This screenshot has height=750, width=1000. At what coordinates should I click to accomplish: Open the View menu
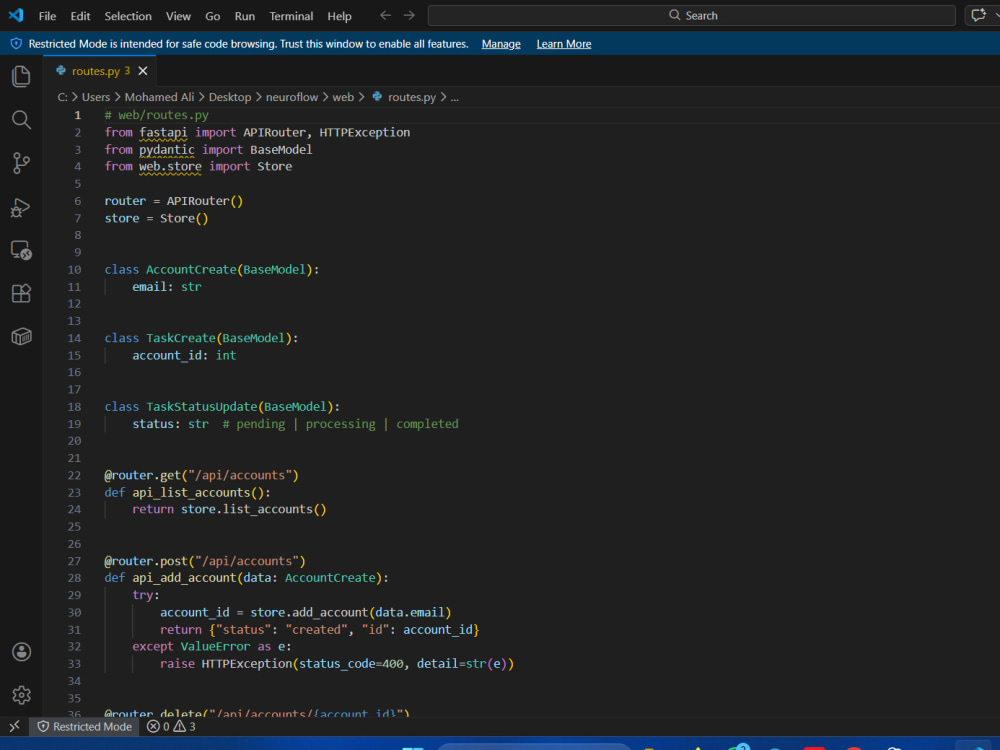coord(178,16)
